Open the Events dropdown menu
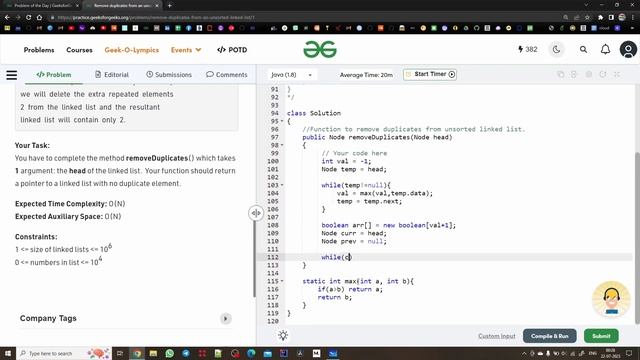640x360 pixels. pos(186,50)
